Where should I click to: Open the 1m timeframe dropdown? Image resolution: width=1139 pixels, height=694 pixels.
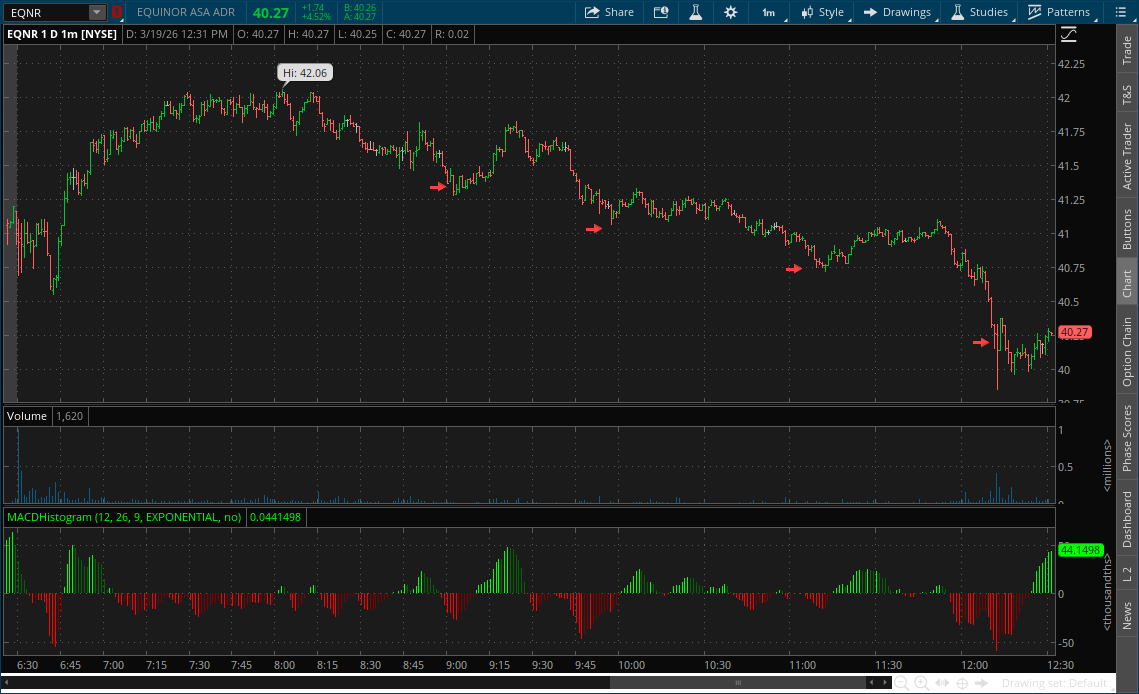769,12
